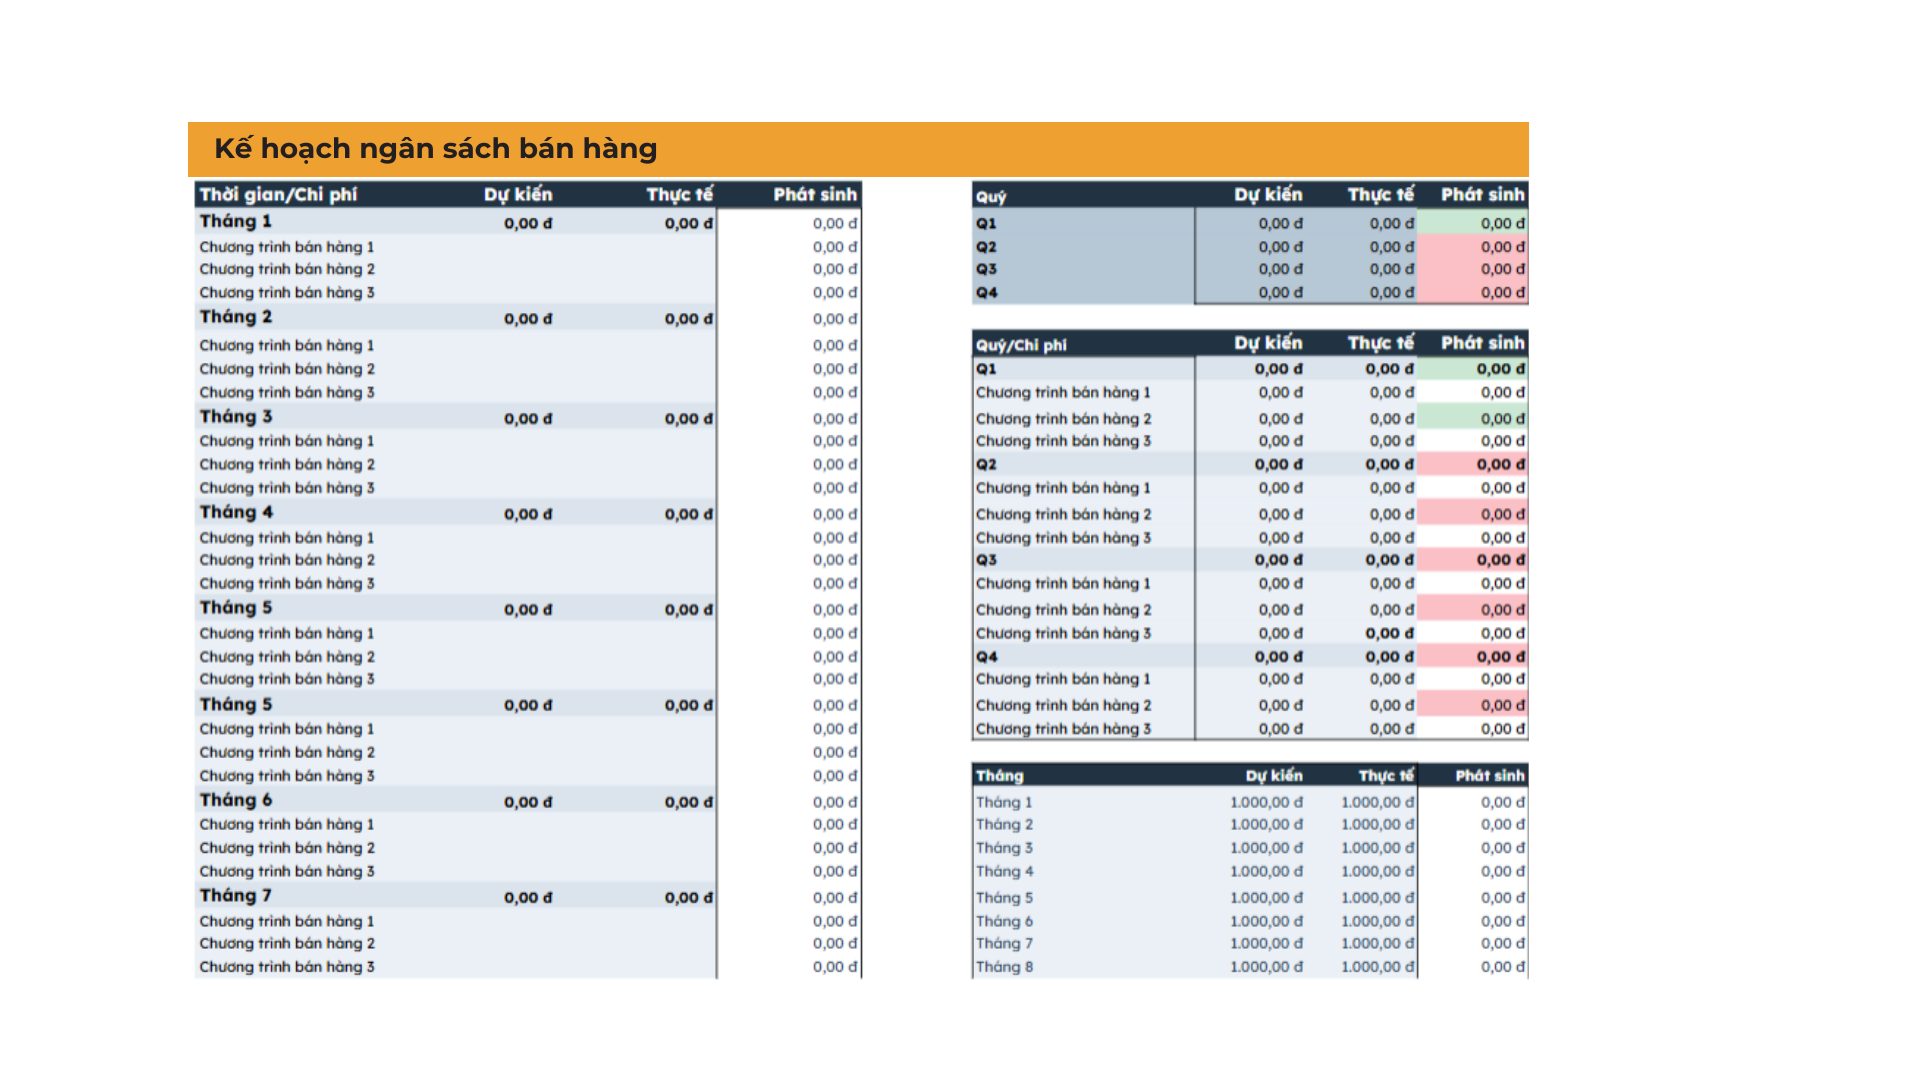Click the Quý/Chi phí table header cell
The height and width of the screenshot is (1080, 1920).
pos(1021,345)
